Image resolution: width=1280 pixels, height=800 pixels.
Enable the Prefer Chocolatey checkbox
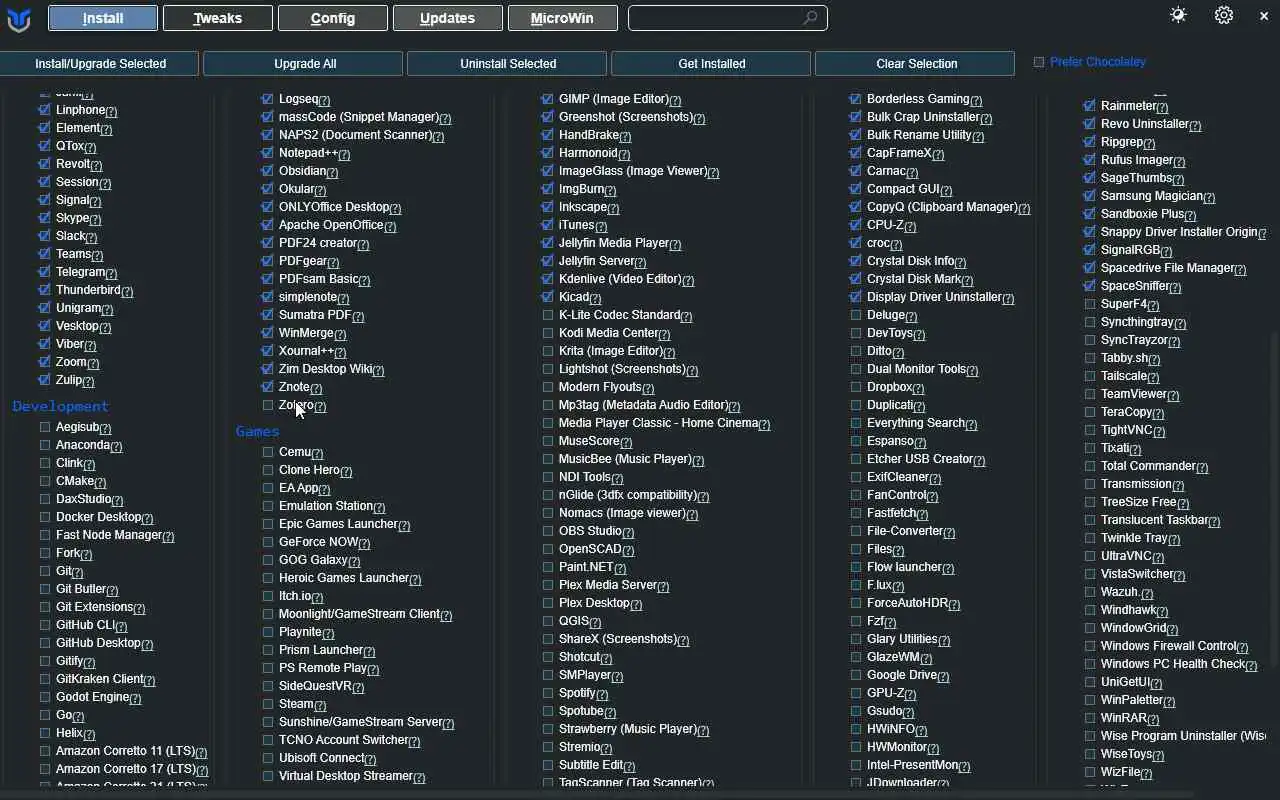point(1039,62)
